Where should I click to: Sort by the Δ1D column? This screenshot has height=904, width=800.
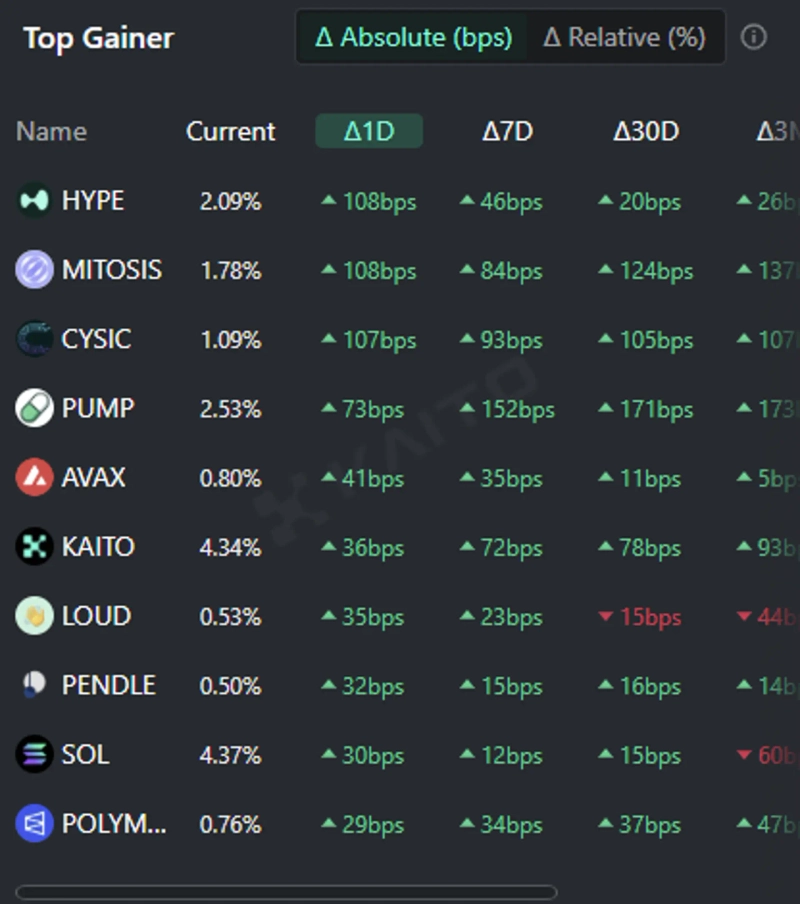tap(369, 131)
